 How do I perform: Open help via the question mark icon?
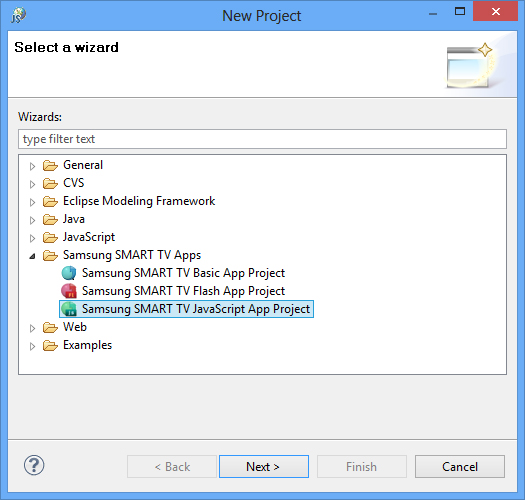tap(34, 465)
